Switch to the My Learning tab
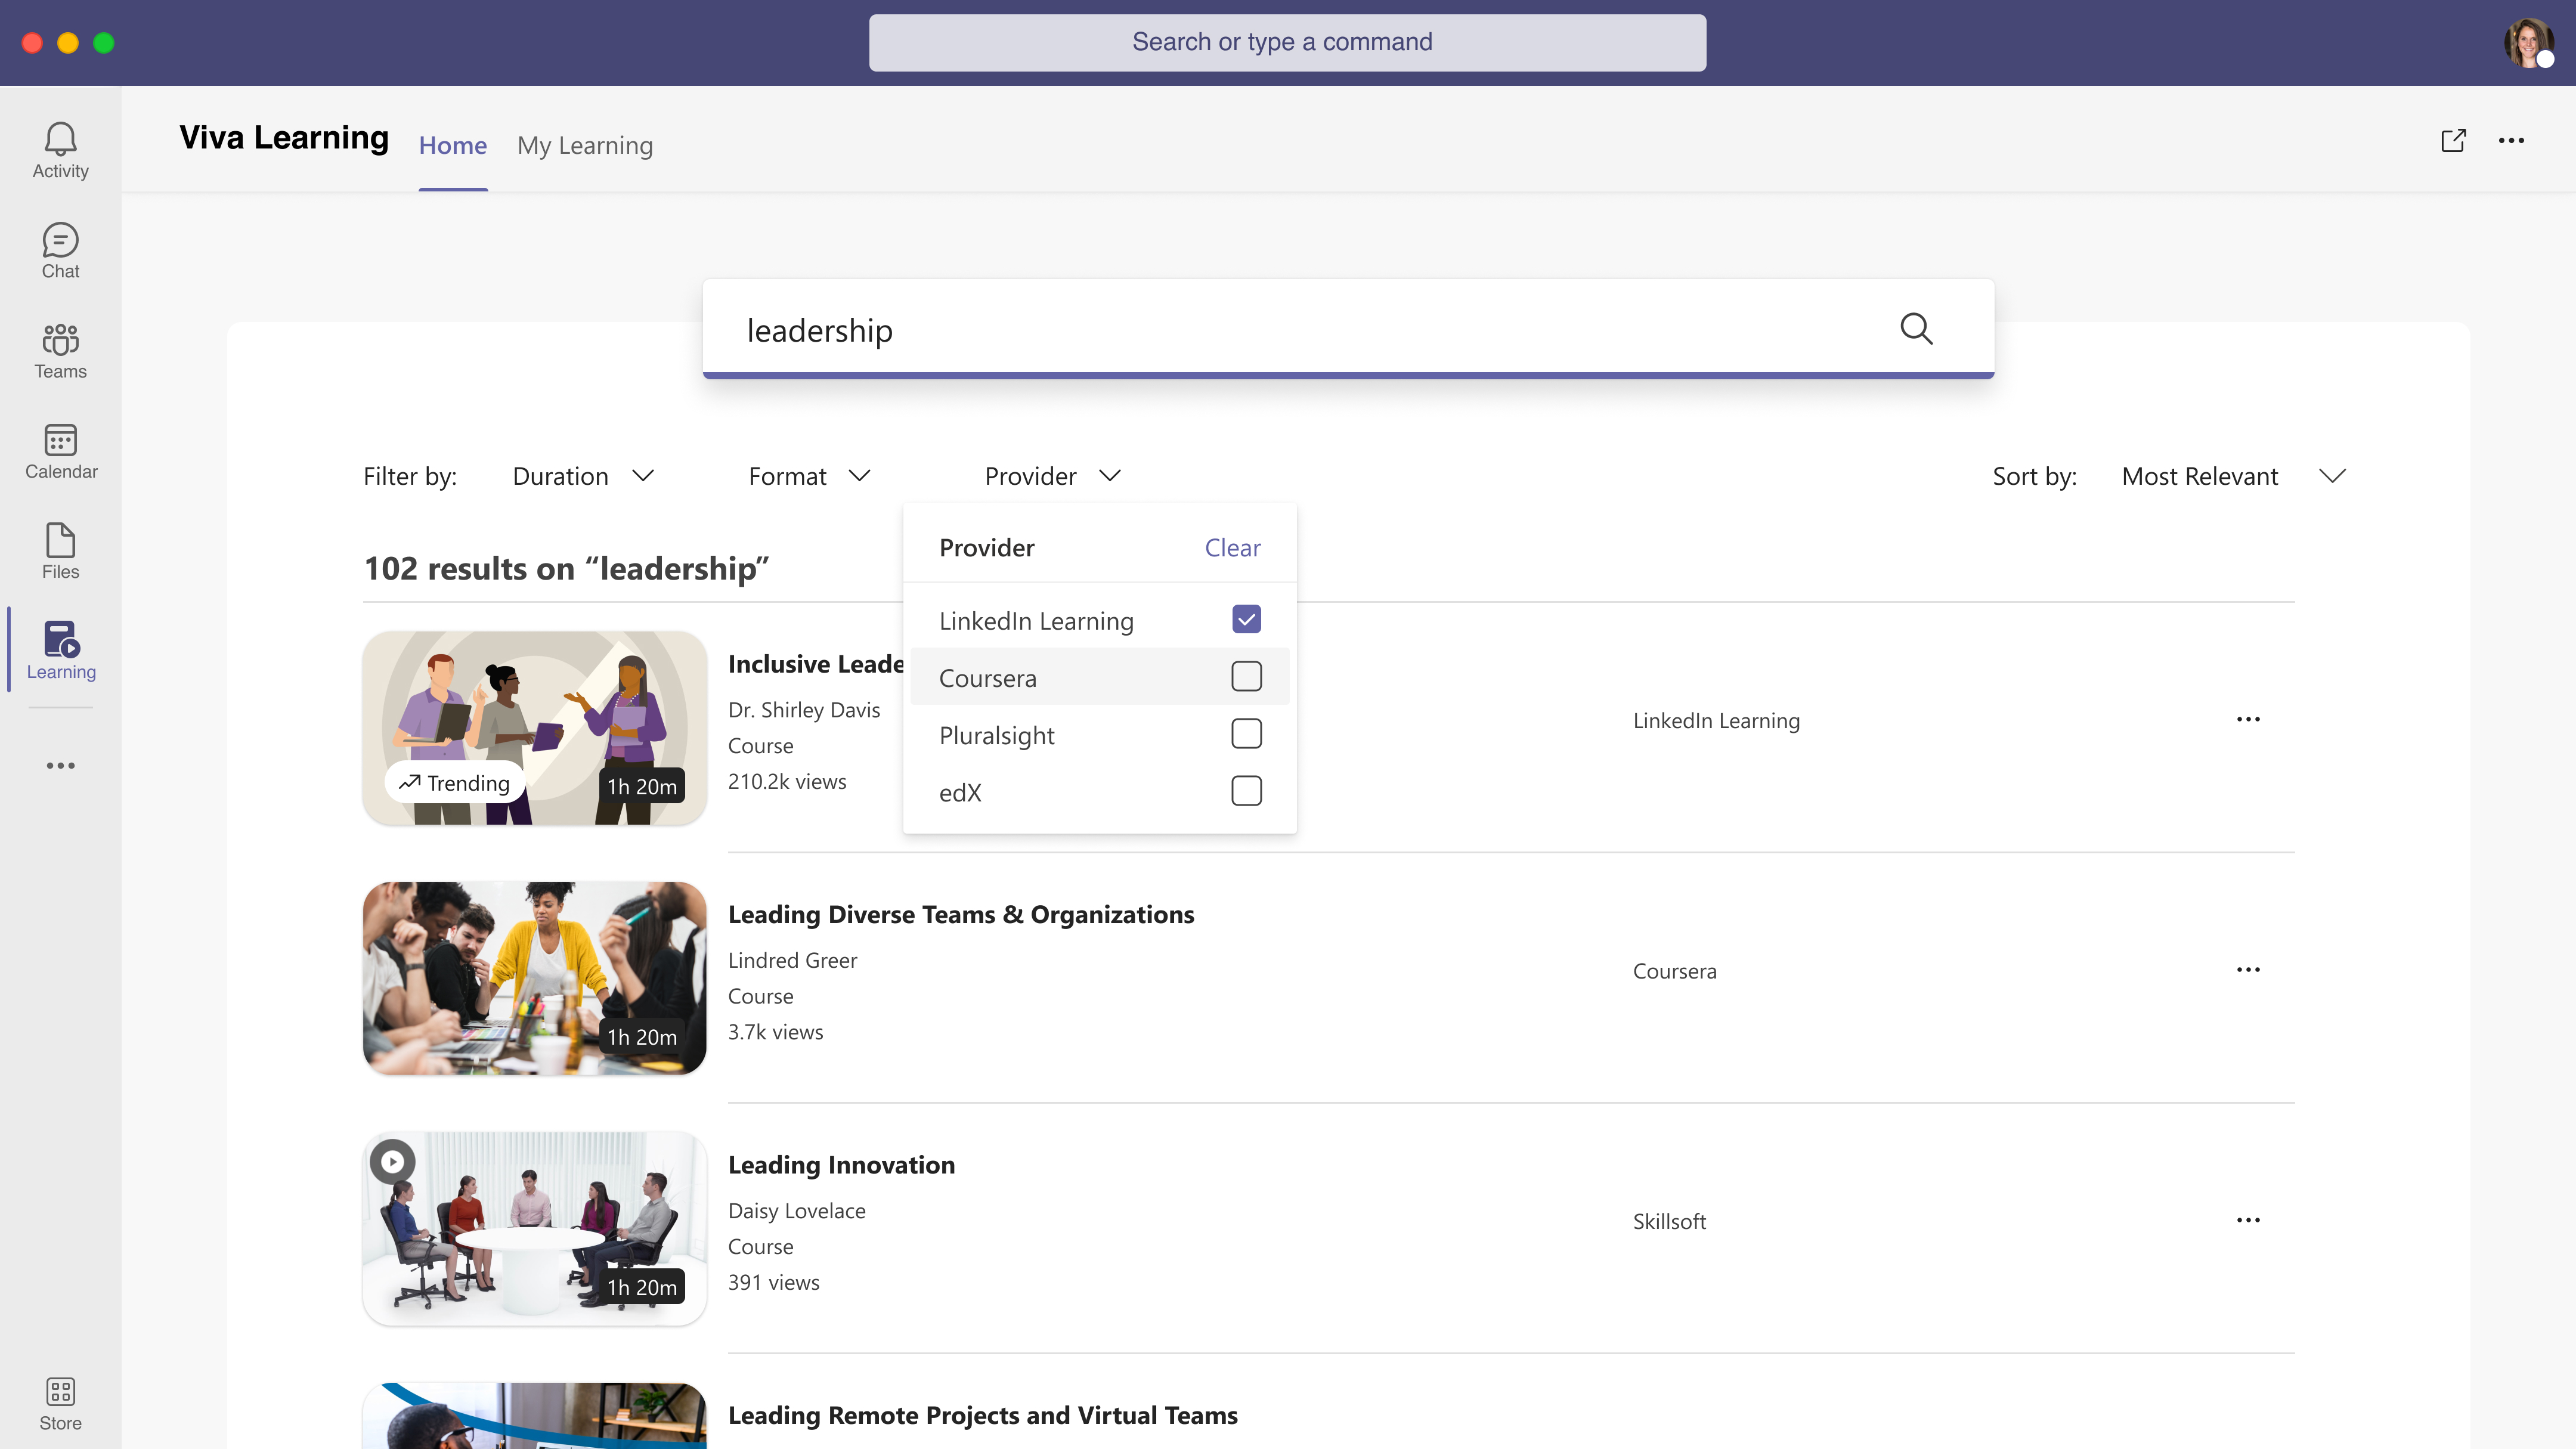Image resolution: width=2576 pixels, height=1449 pixels. 585,146
